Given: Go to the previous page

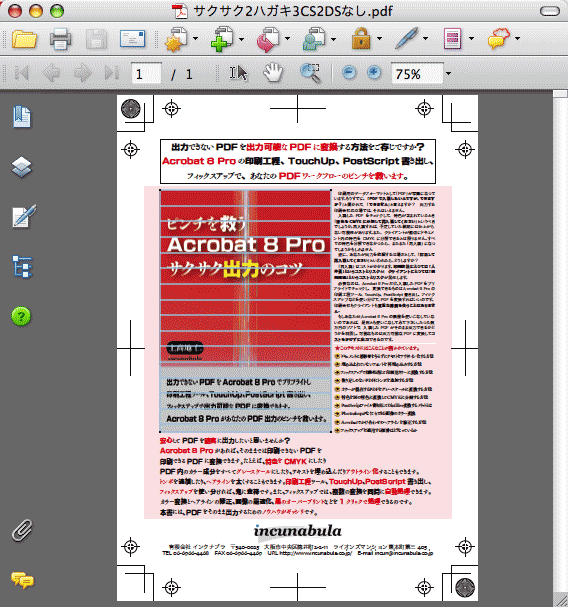Looking at the screenshot, I should click(51, 73).
